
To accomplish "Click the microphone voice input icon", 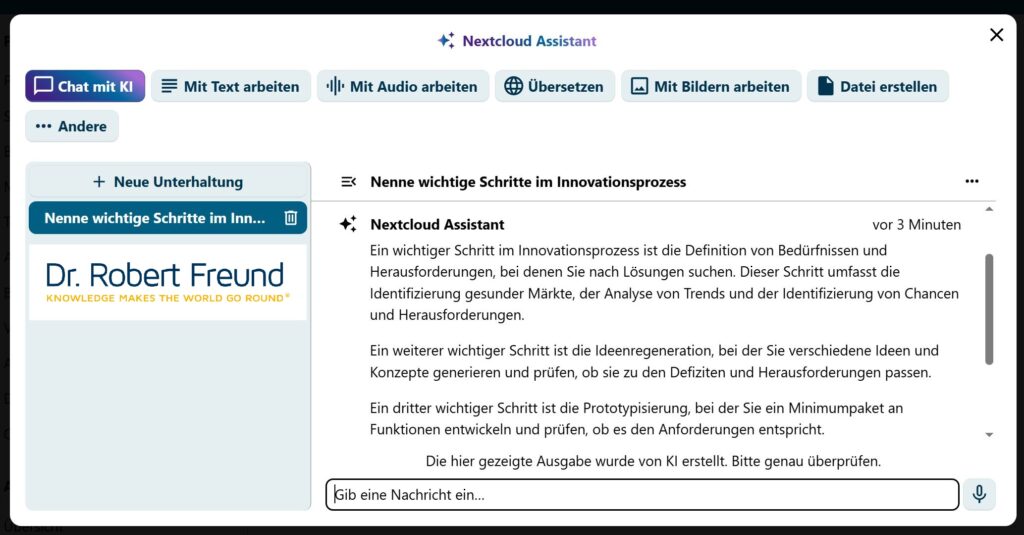I will pos(979,494).
